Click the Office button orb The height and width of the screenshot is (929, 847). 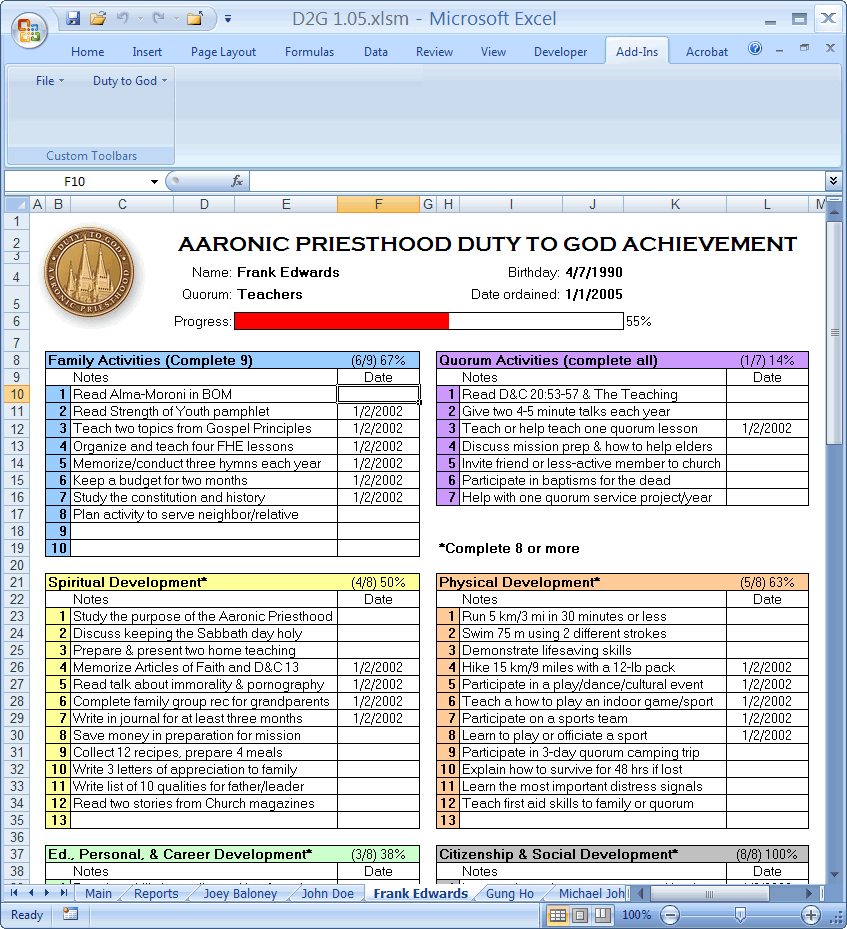pos(29,30)
